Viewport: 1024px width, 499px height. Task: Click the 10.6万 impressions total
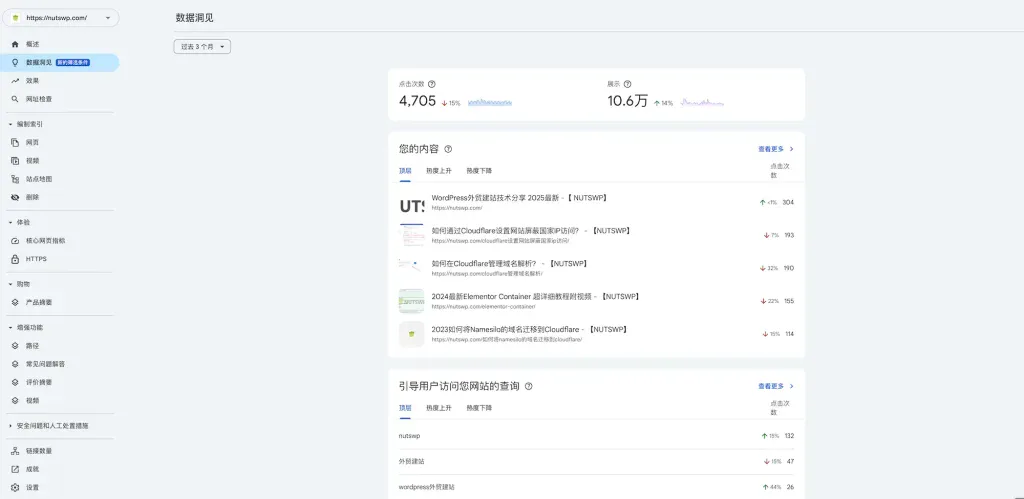(x=628, y=101)
